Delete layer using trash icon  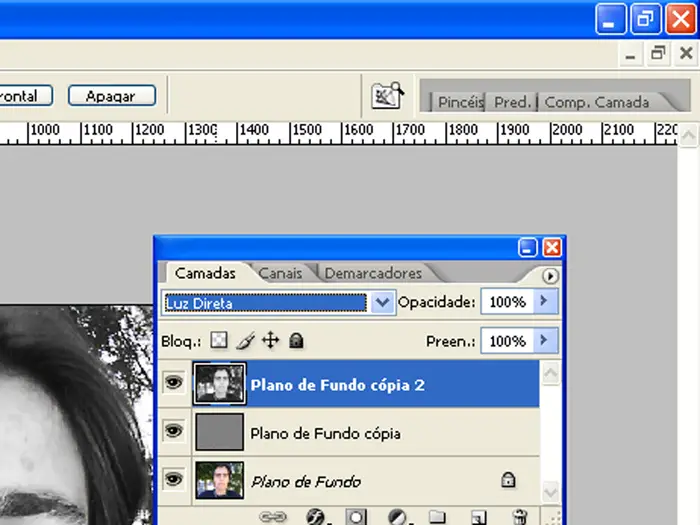[519, 517]
